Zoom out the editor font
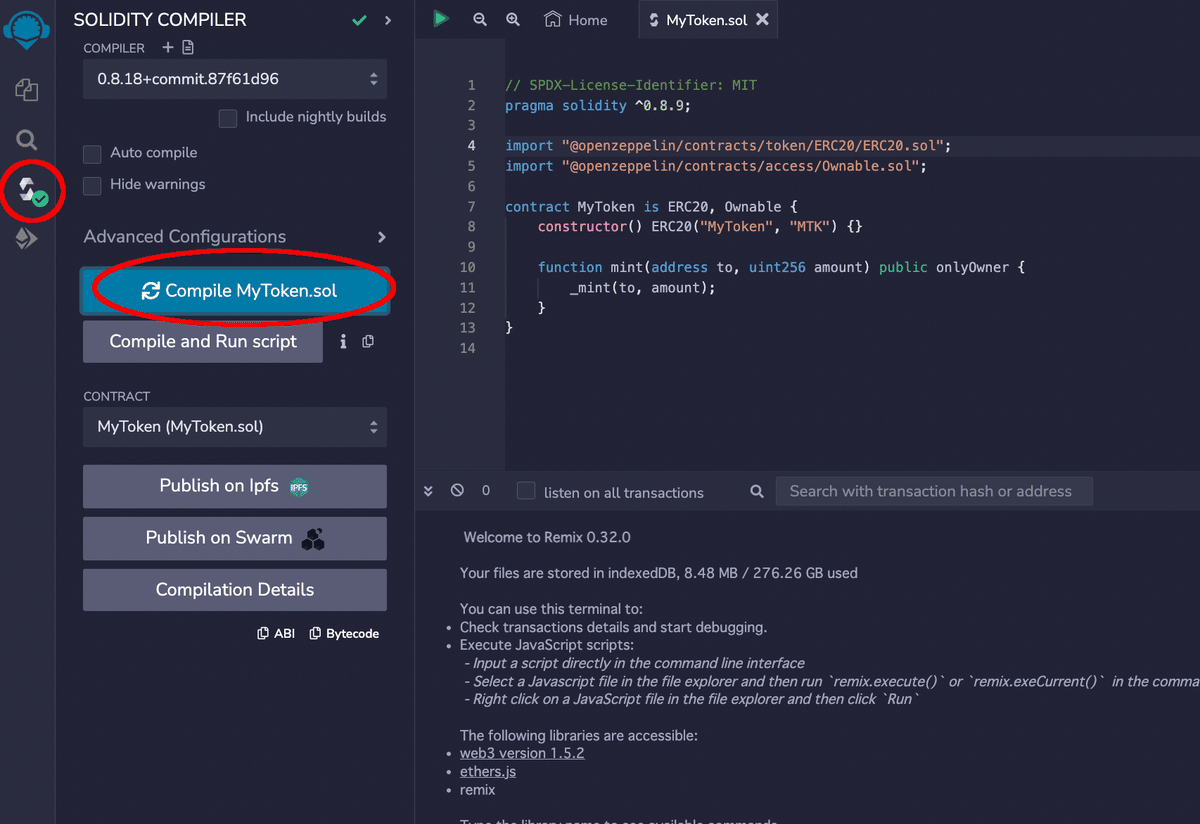The width and height of the screenshot is (1200, 824). point(480,19)
